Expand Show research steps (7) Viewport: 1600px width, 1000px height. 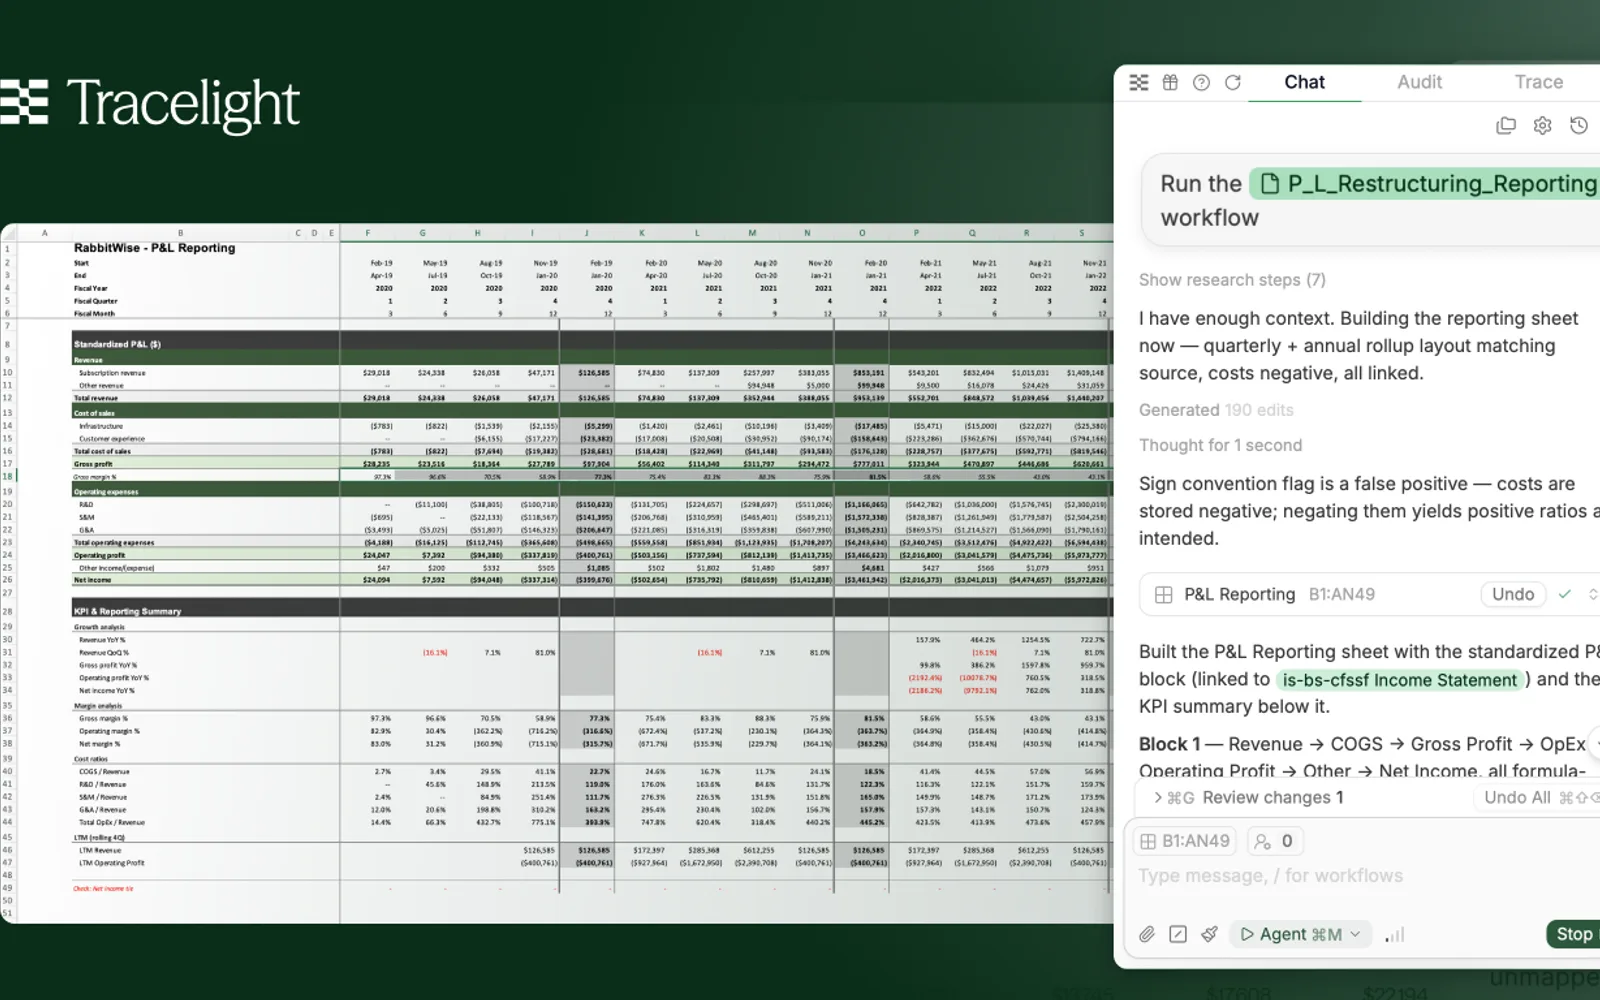click(x=1232, y=280)
